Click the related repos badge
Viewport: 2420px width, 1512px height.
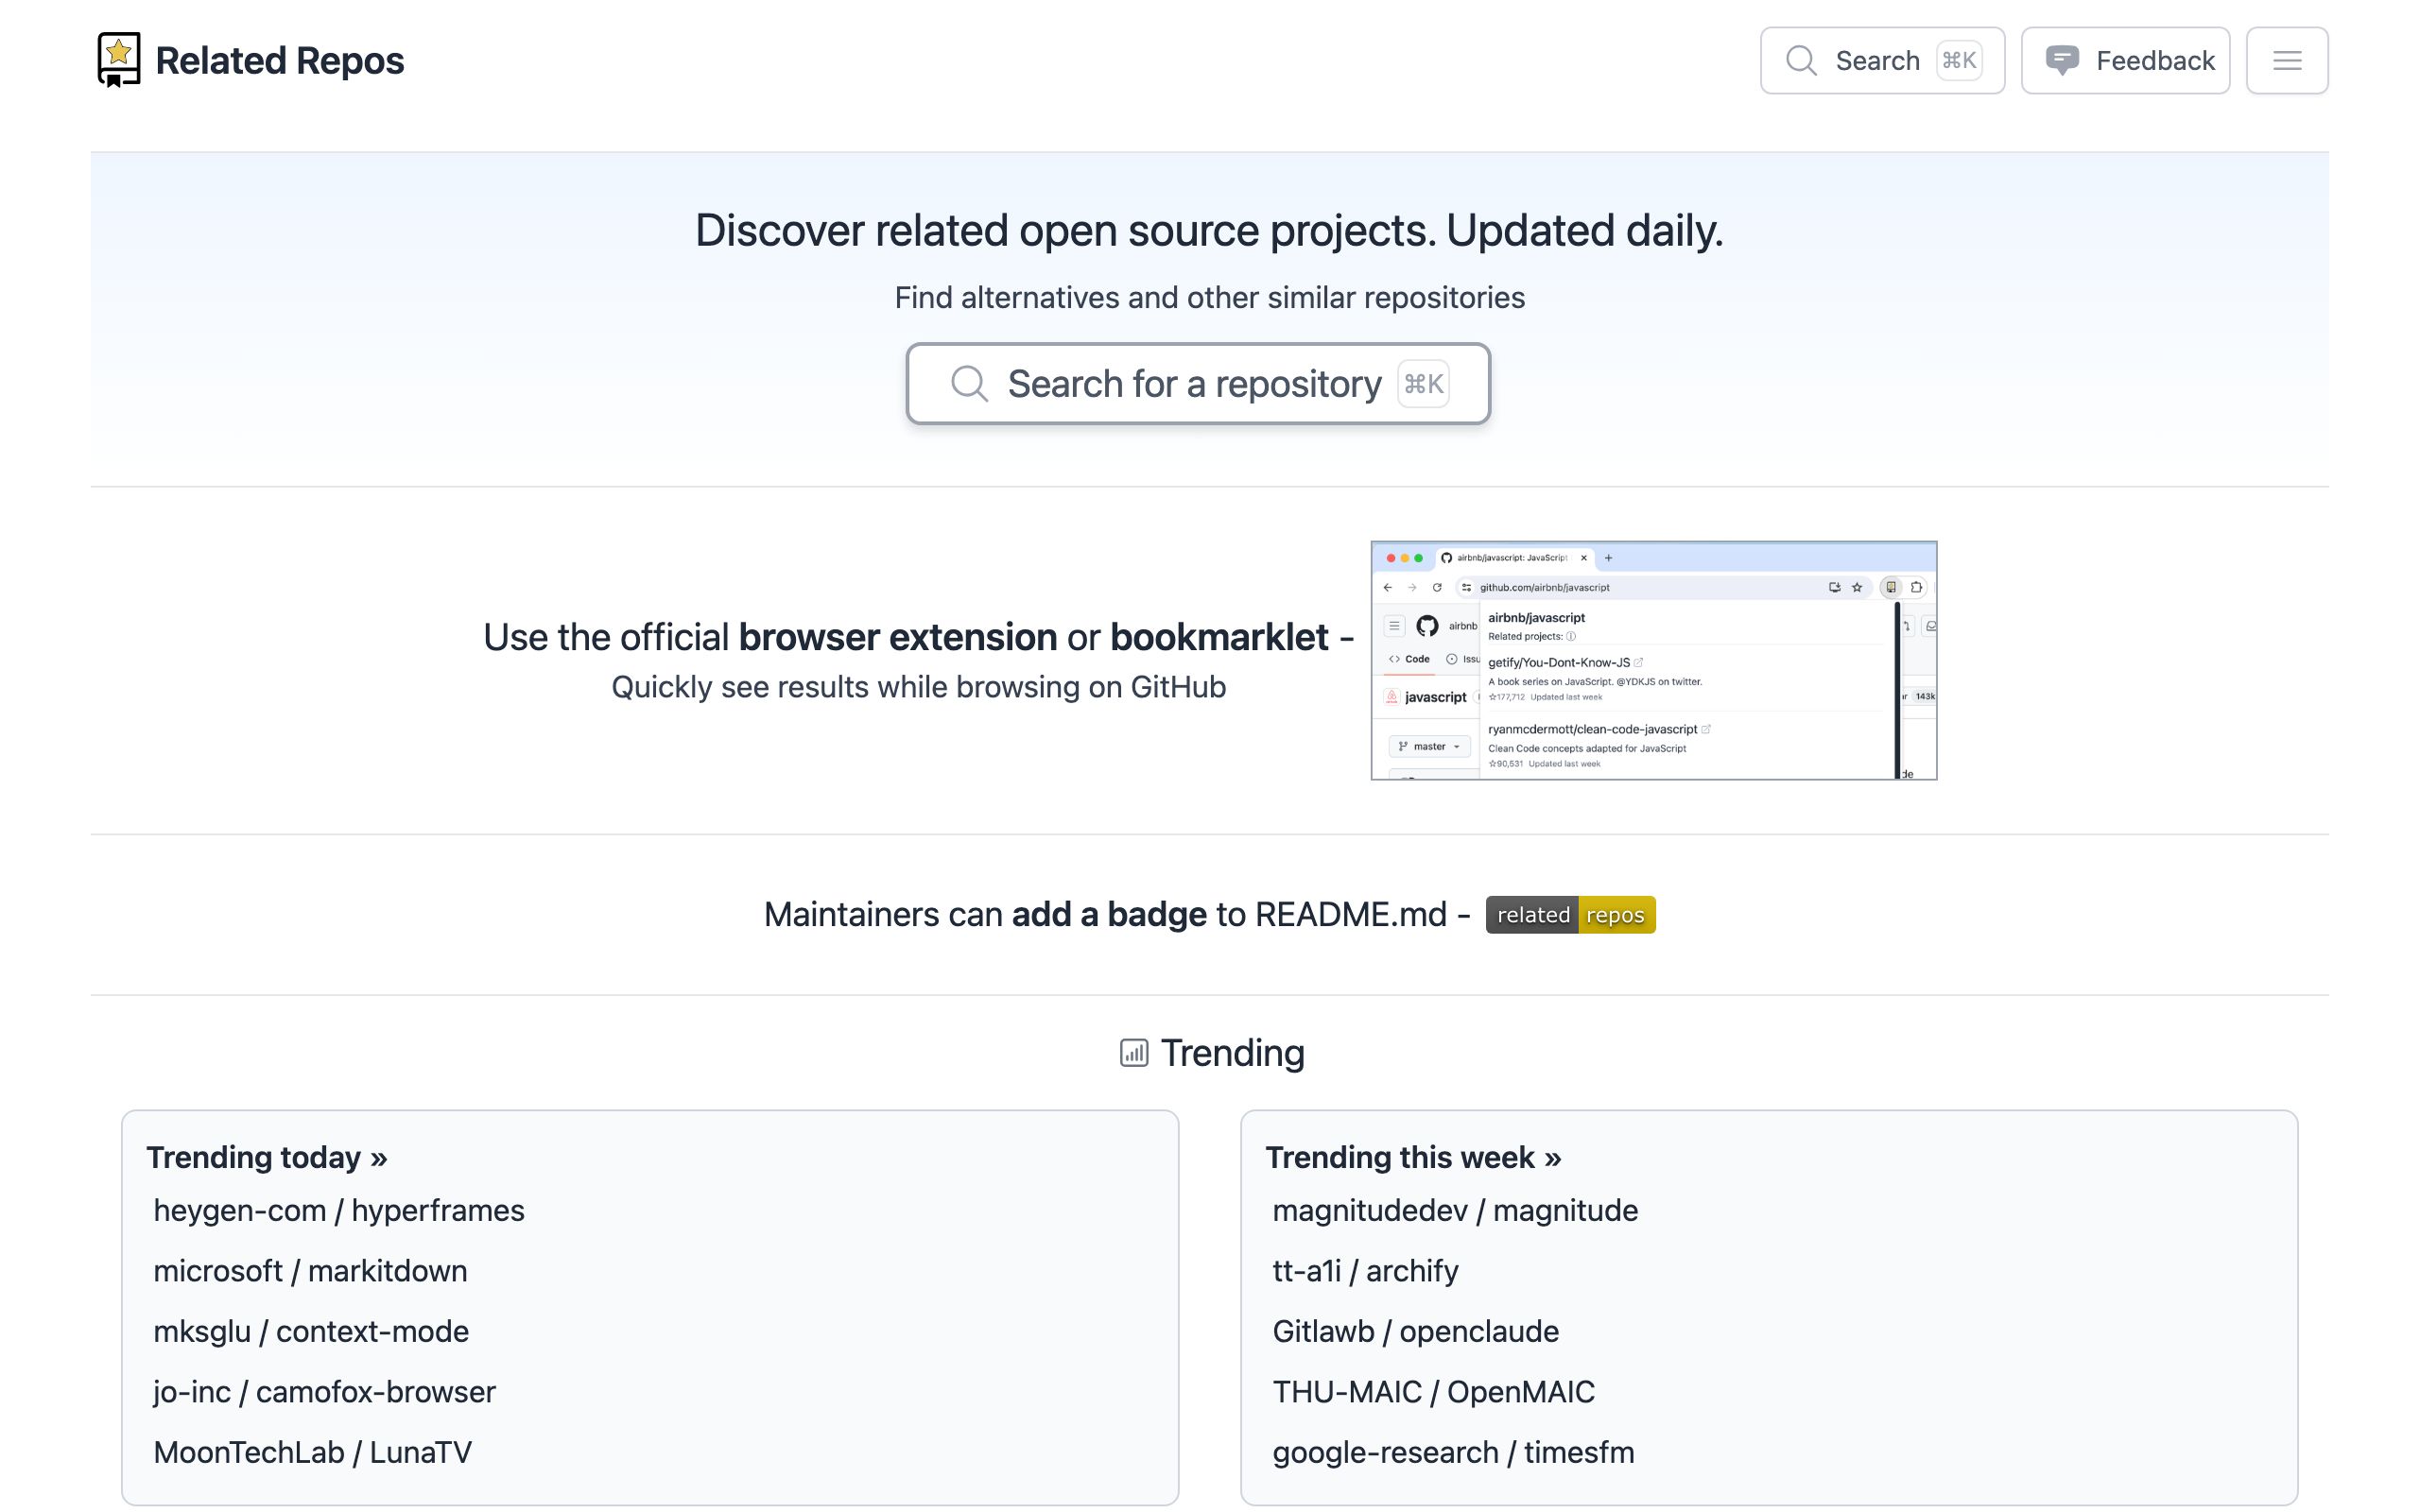pyautogui.click(x=1570, y=915)
